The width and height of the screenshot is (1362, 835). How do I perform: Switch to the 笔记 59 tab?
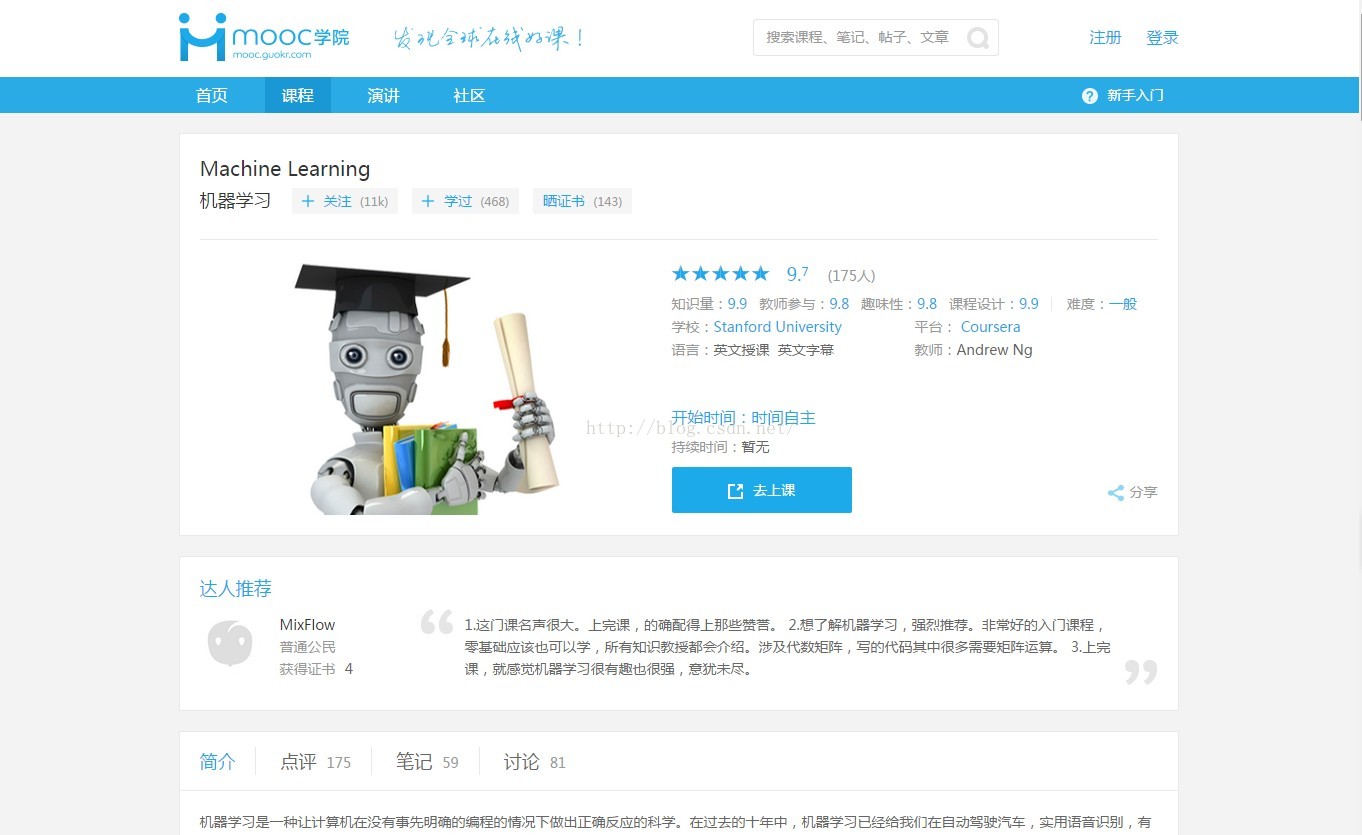[x=427, y=762]
